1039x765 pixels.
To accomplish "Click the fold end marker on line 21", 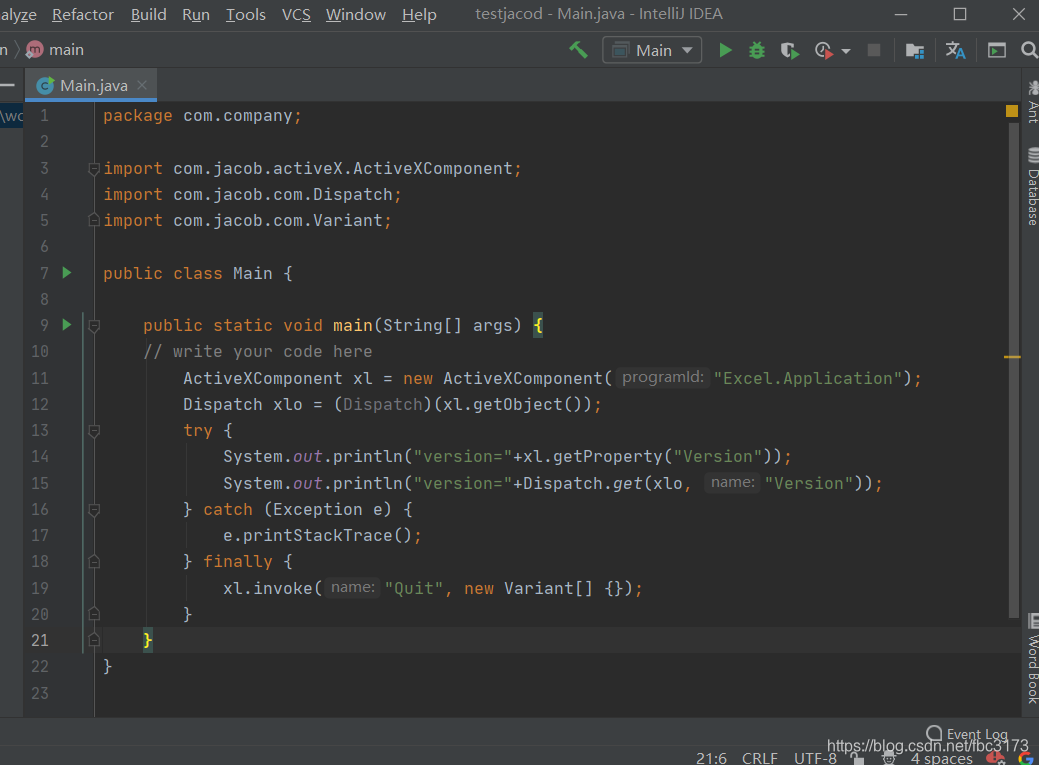I will 94,640.
